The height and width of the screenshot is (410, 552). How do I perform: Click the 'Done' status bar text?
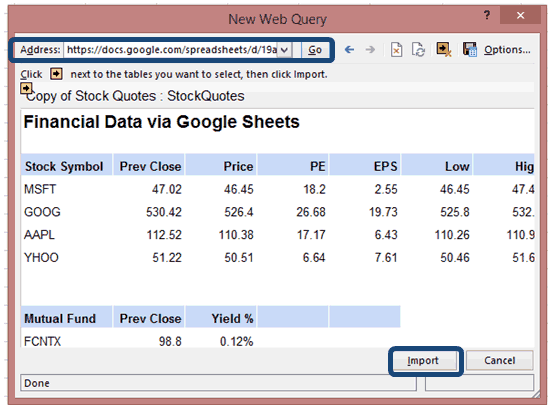pos(37,383)
